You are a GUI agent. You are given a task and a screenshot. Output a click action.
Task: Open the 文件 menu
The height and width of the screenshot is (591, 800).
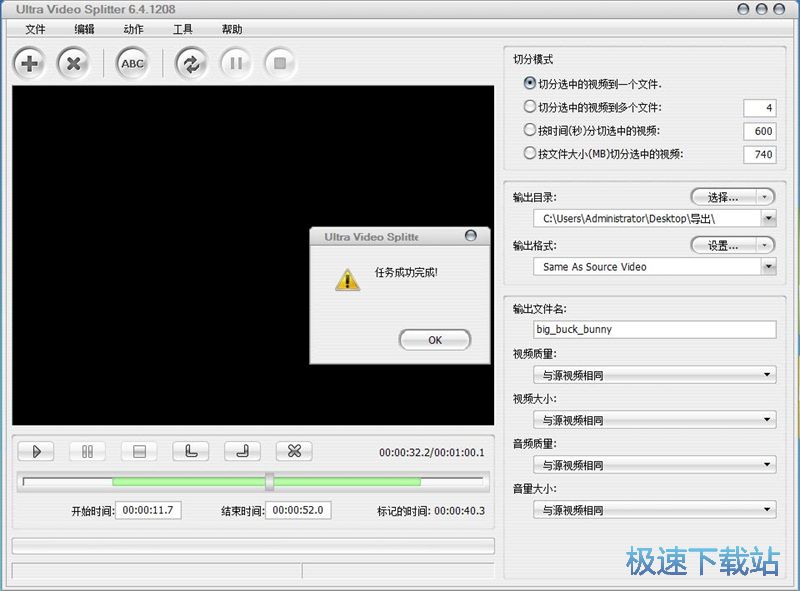(x=35, y=29)
